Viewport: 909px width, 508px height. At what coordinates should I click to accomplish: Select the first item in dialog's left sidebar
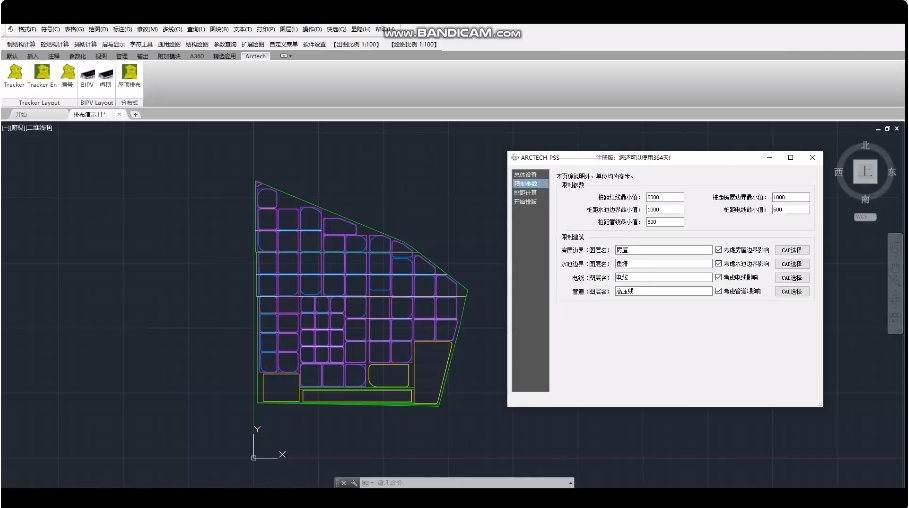(525, 174)
